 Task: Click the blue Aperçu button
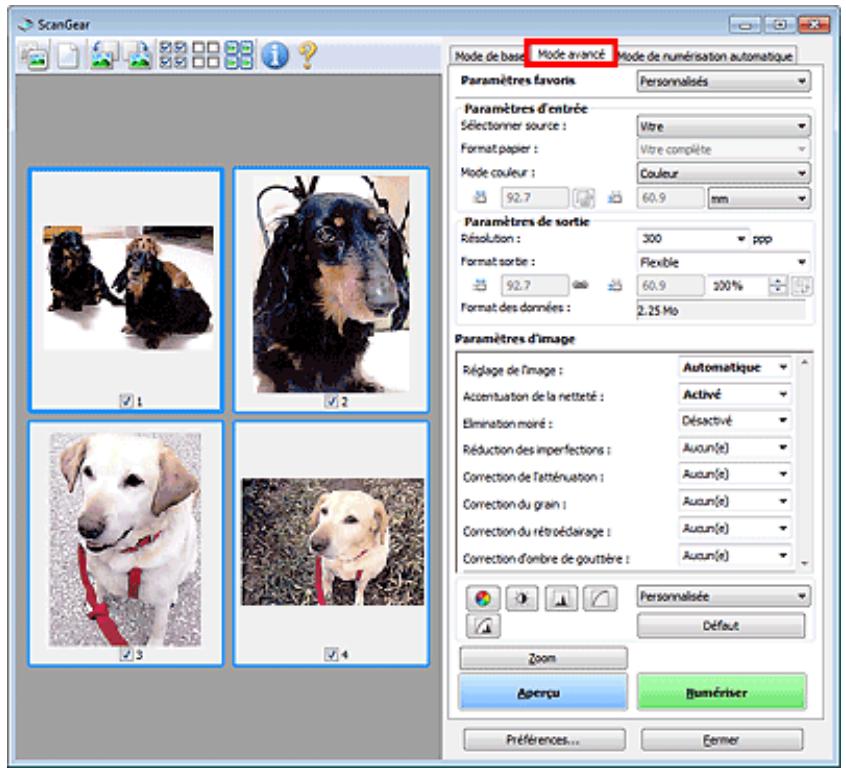[x=543, y=692]
